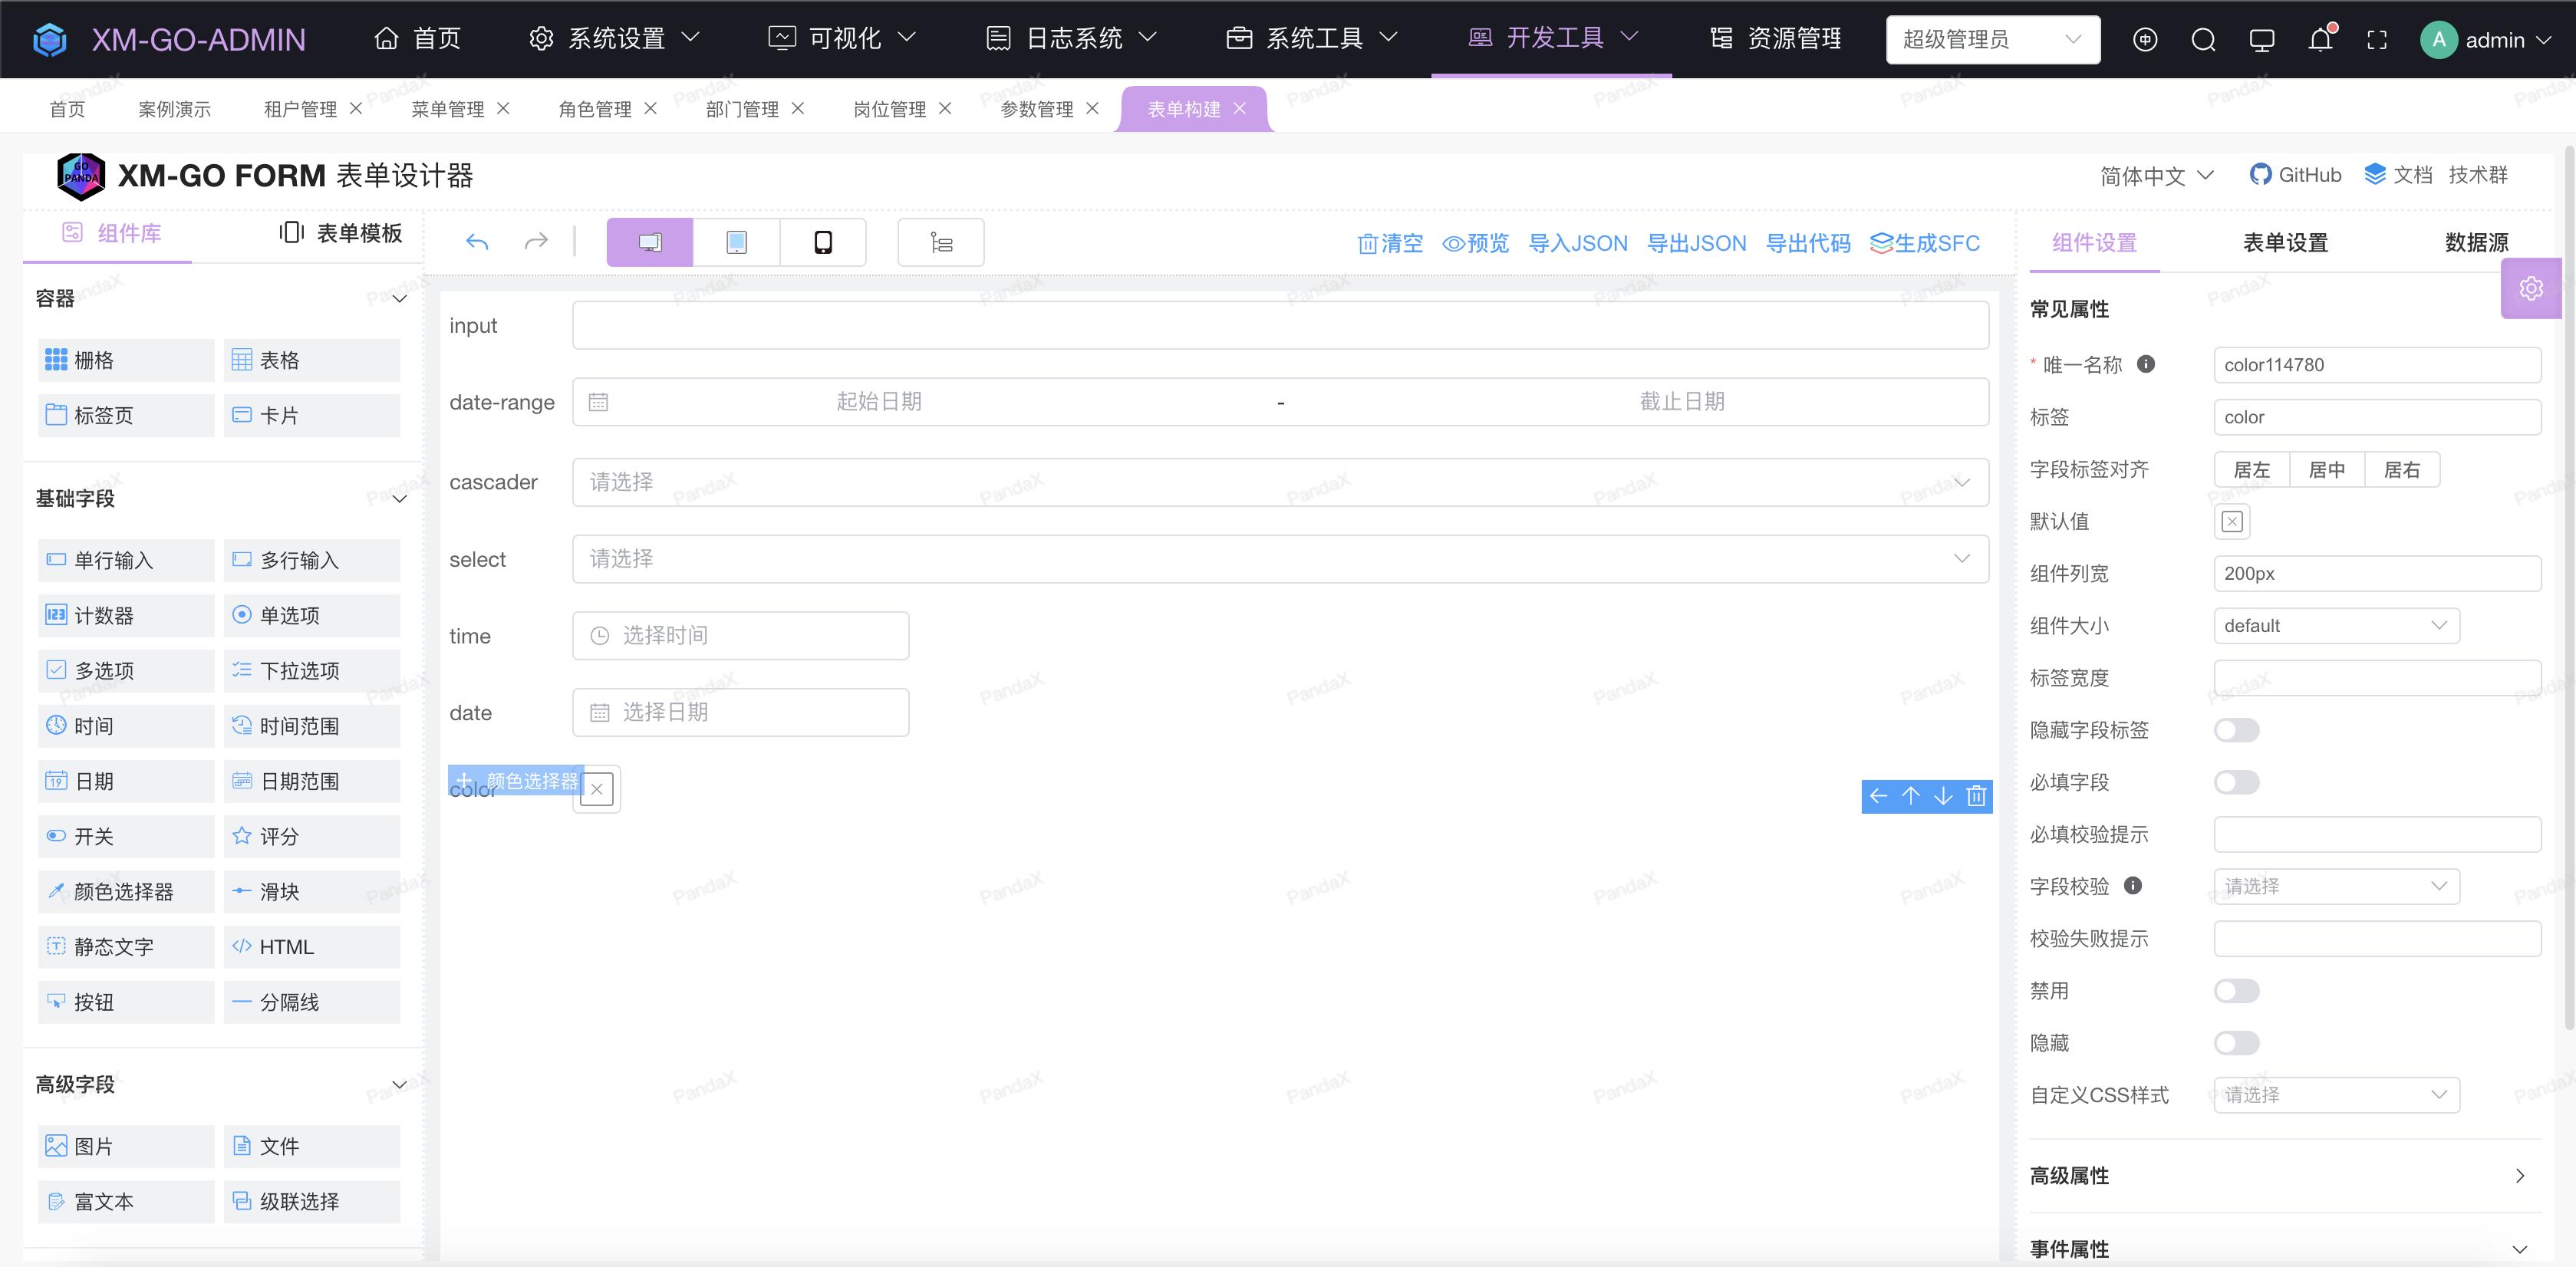The image size is (2576, 1267).
Task: Turn on the 隐藏字段标签 switch
Action: coord(2236,730)
